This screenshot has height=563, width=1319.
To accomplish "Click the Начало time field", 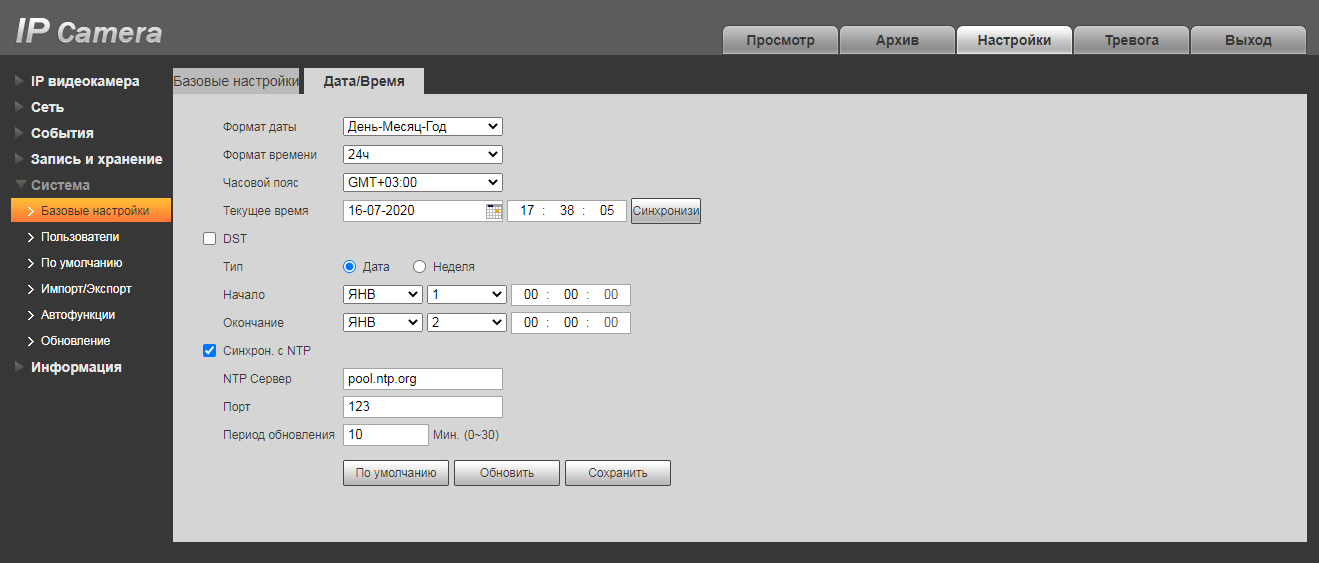I will (x=571, y=295).
